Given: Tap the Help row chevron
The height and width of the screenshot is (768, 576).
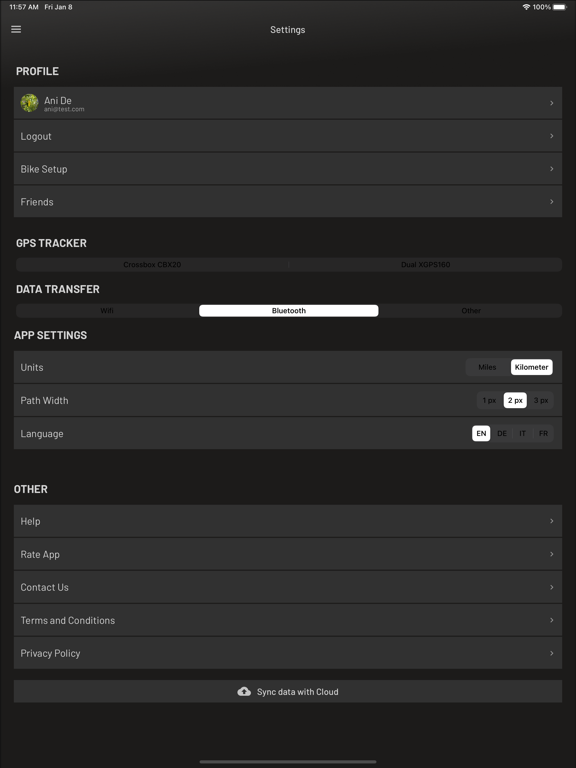Looking at the screenshot, I should point(552,521).
